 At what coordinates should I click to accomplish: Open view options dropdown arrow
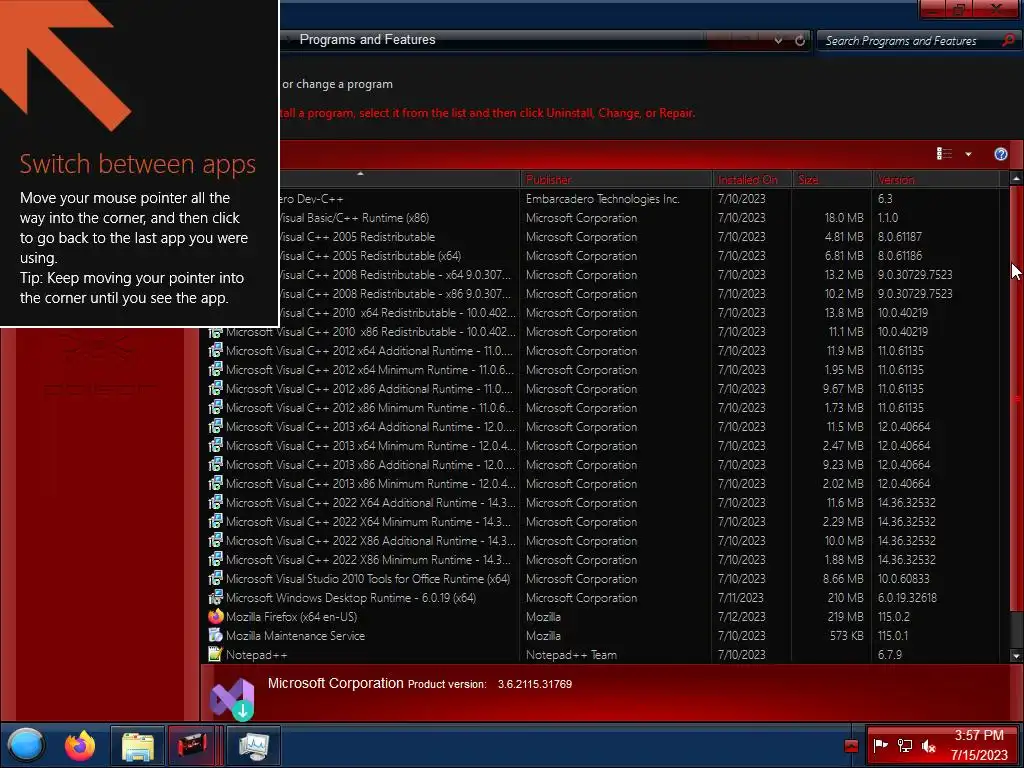pos(968,154)
